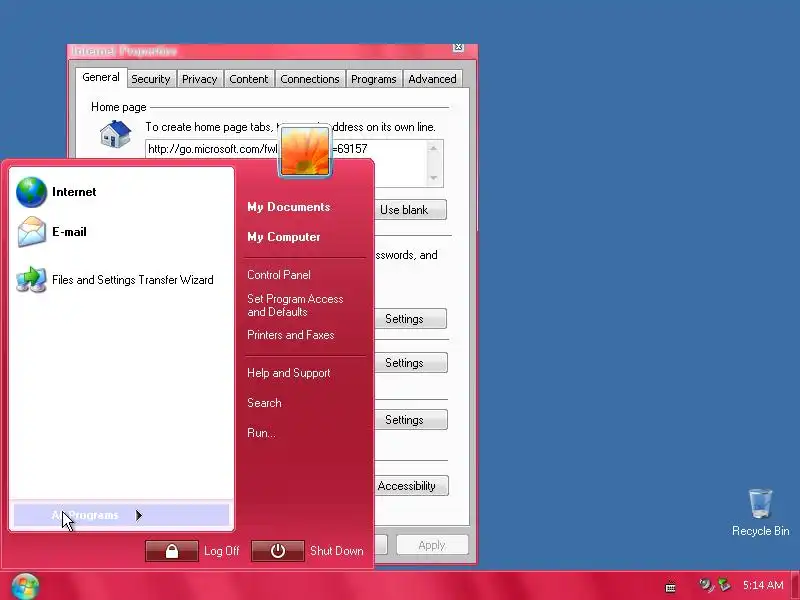Select Set Program Access and Defaults
Viewport: 800px width, 600px height.
coord(295,305)
